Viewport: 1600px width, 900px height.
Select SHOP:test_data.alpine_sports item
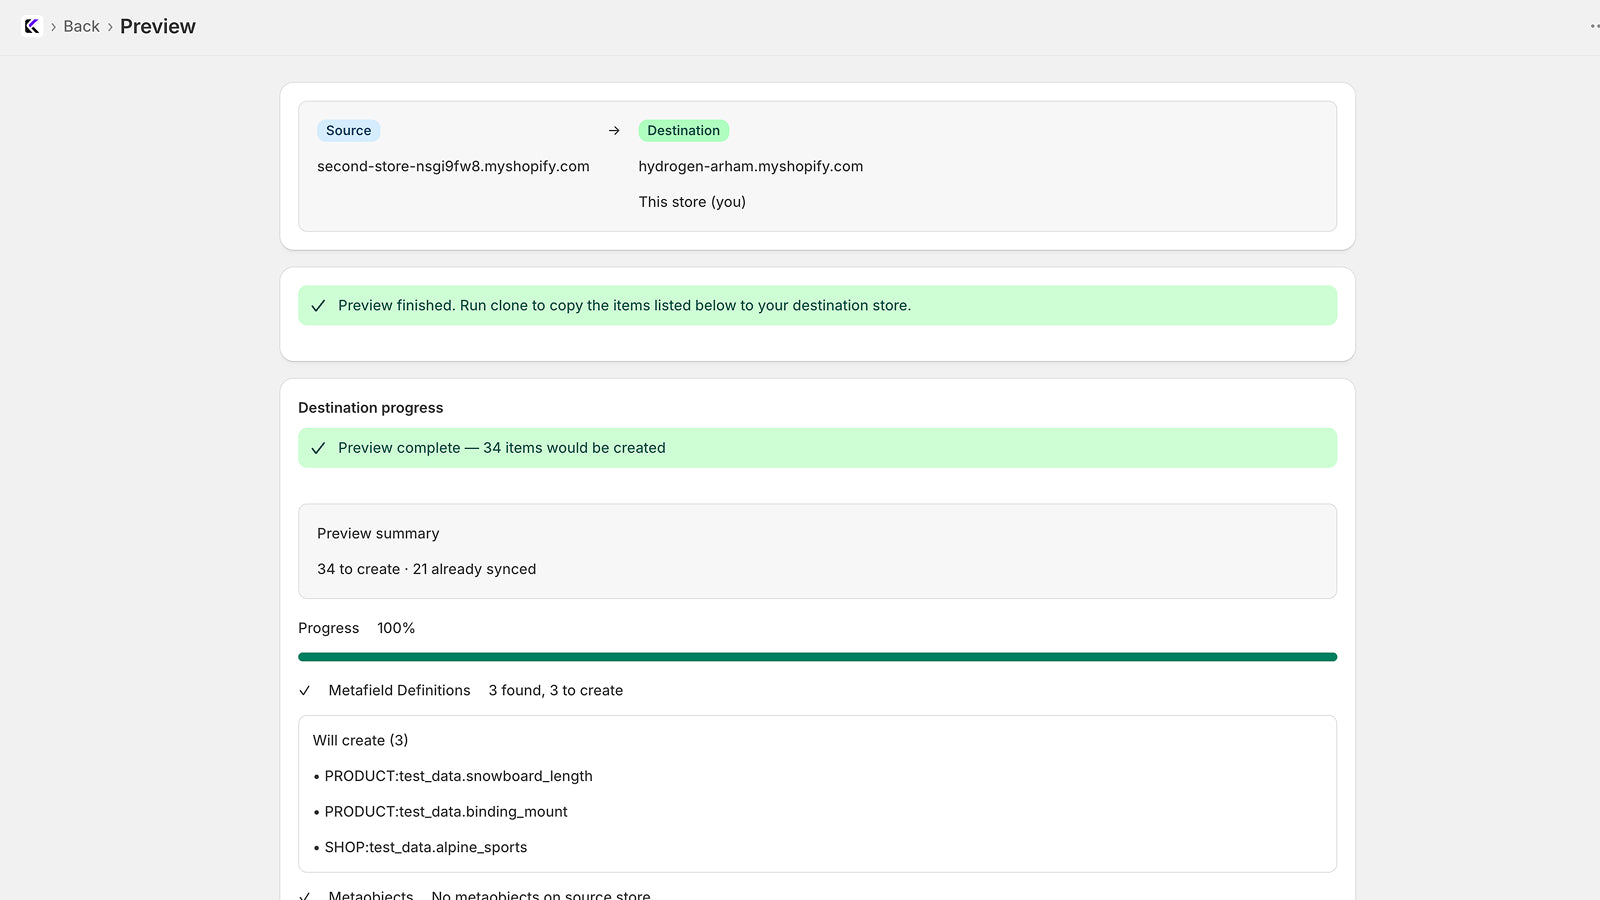[x=426, y=847]
